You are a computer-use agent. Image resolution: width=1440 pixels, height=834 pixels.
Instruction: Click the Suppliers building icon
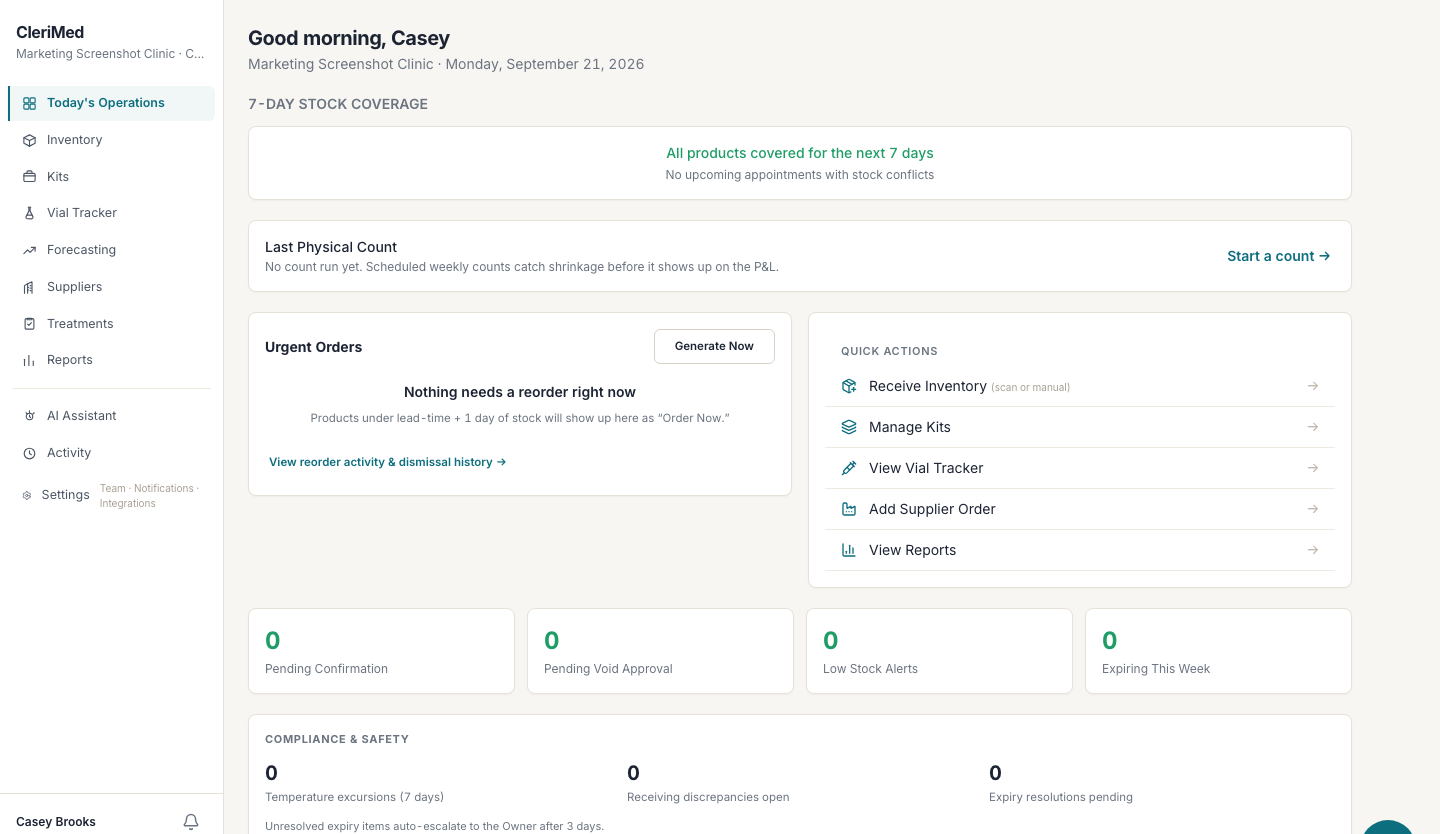tap(29, 287)
